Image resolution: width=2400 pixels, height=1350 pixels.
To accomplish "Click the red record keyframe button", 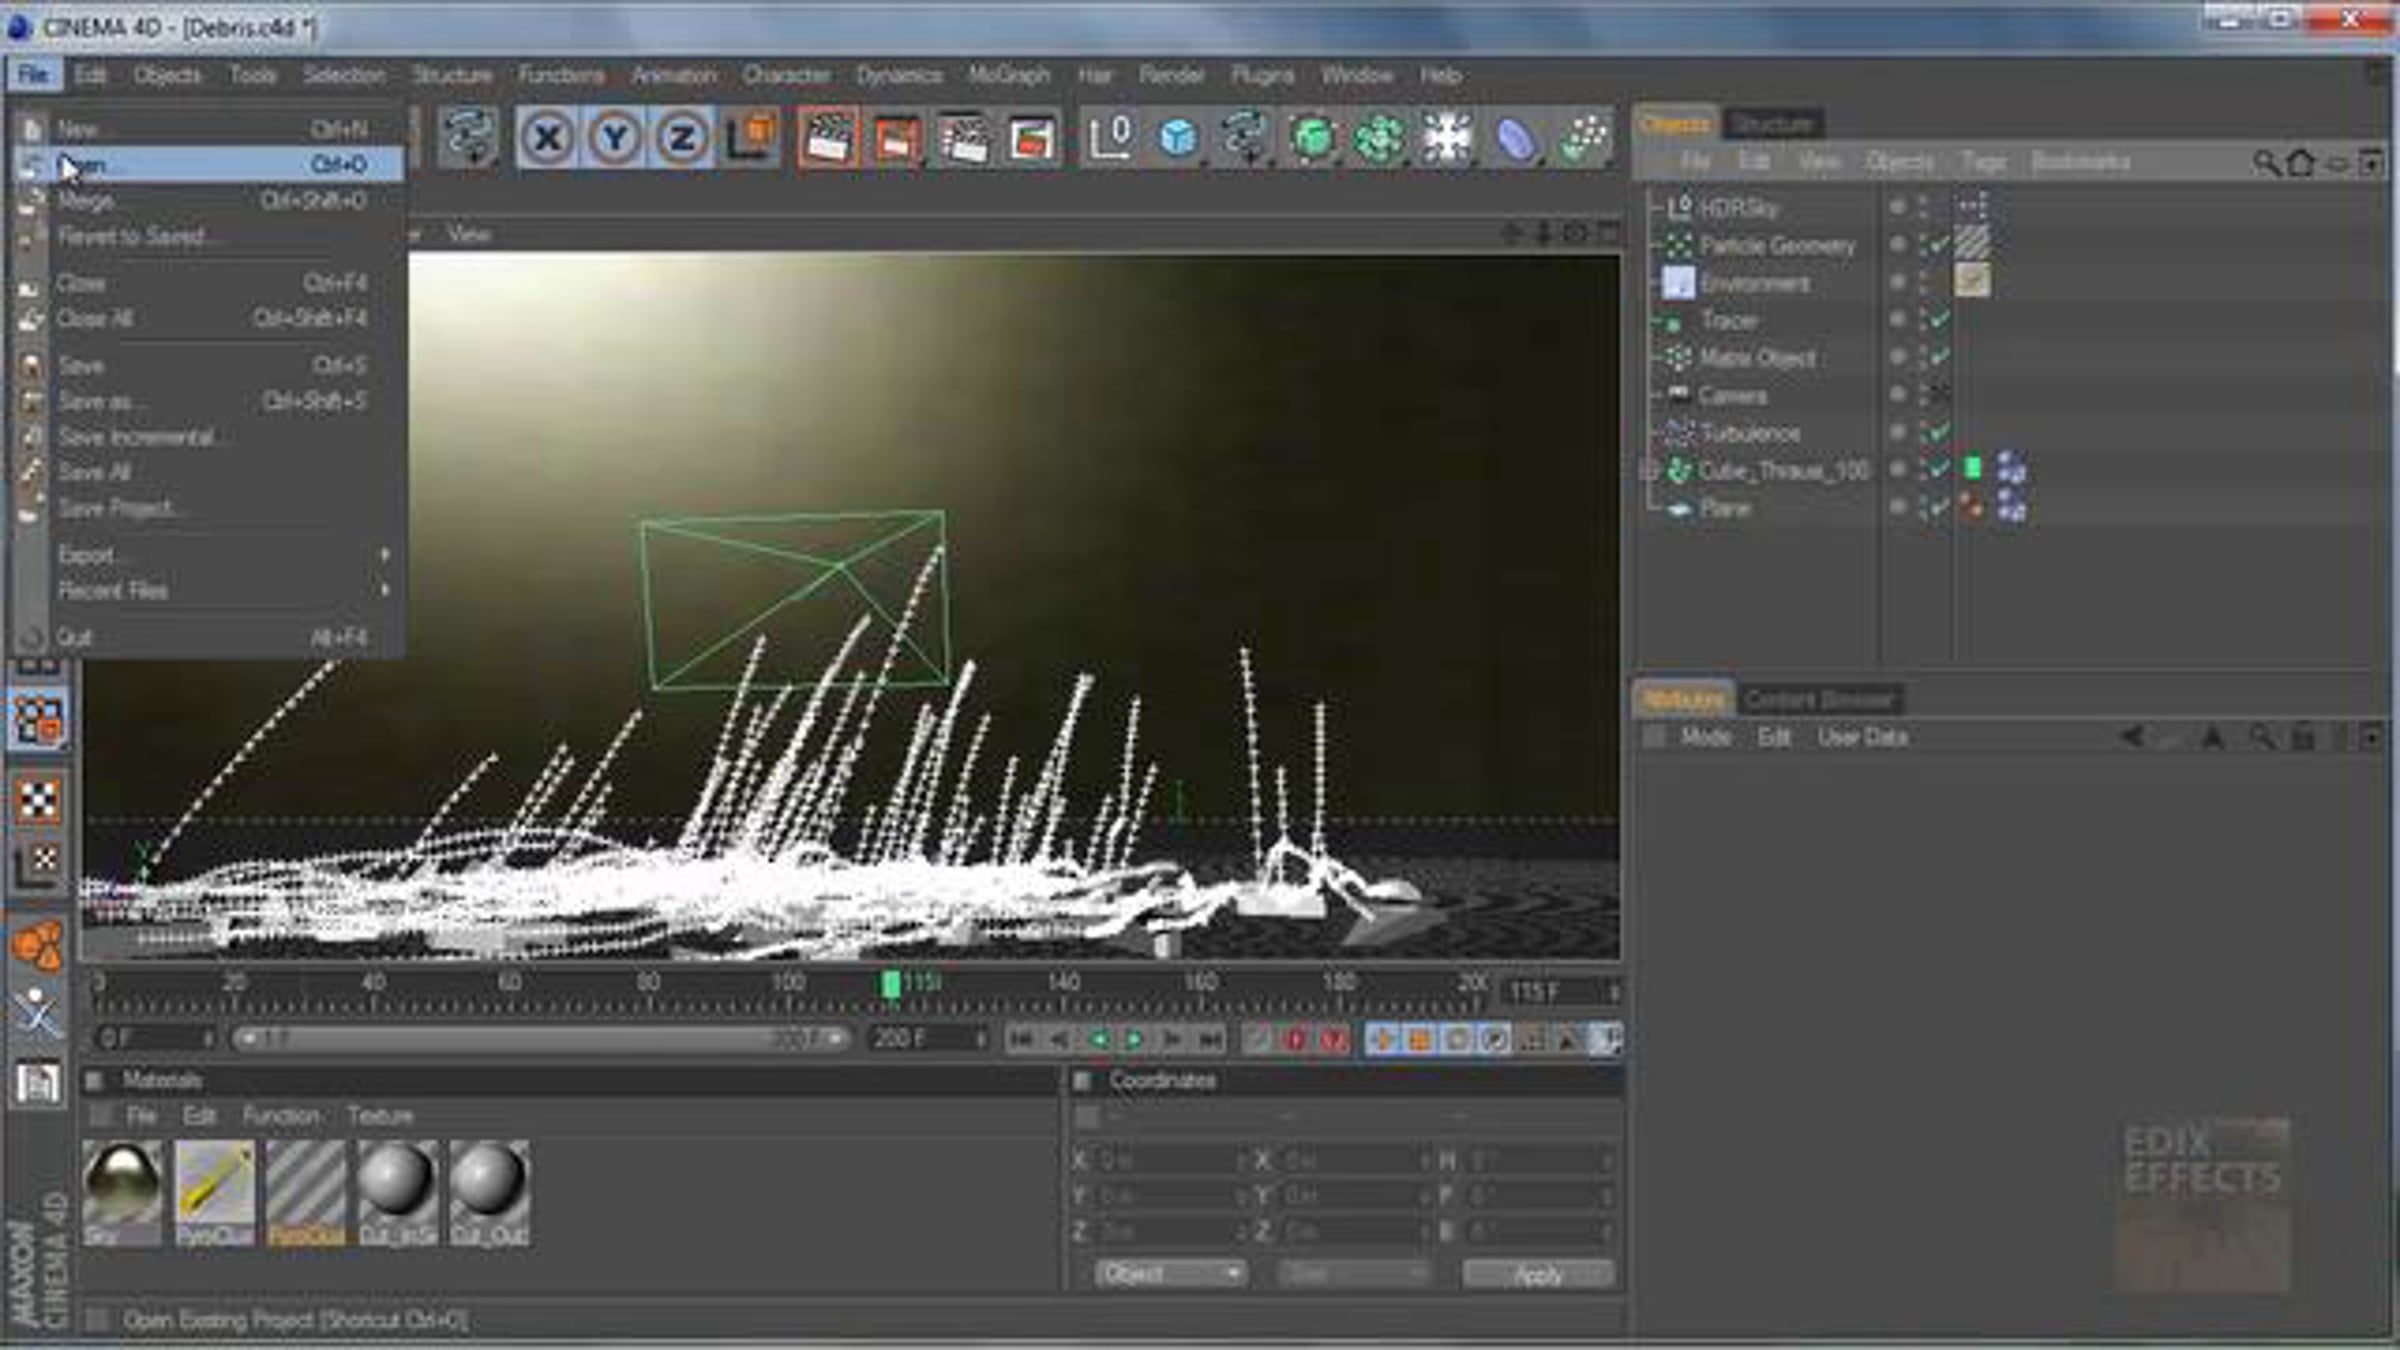I will point(1296,1040).
